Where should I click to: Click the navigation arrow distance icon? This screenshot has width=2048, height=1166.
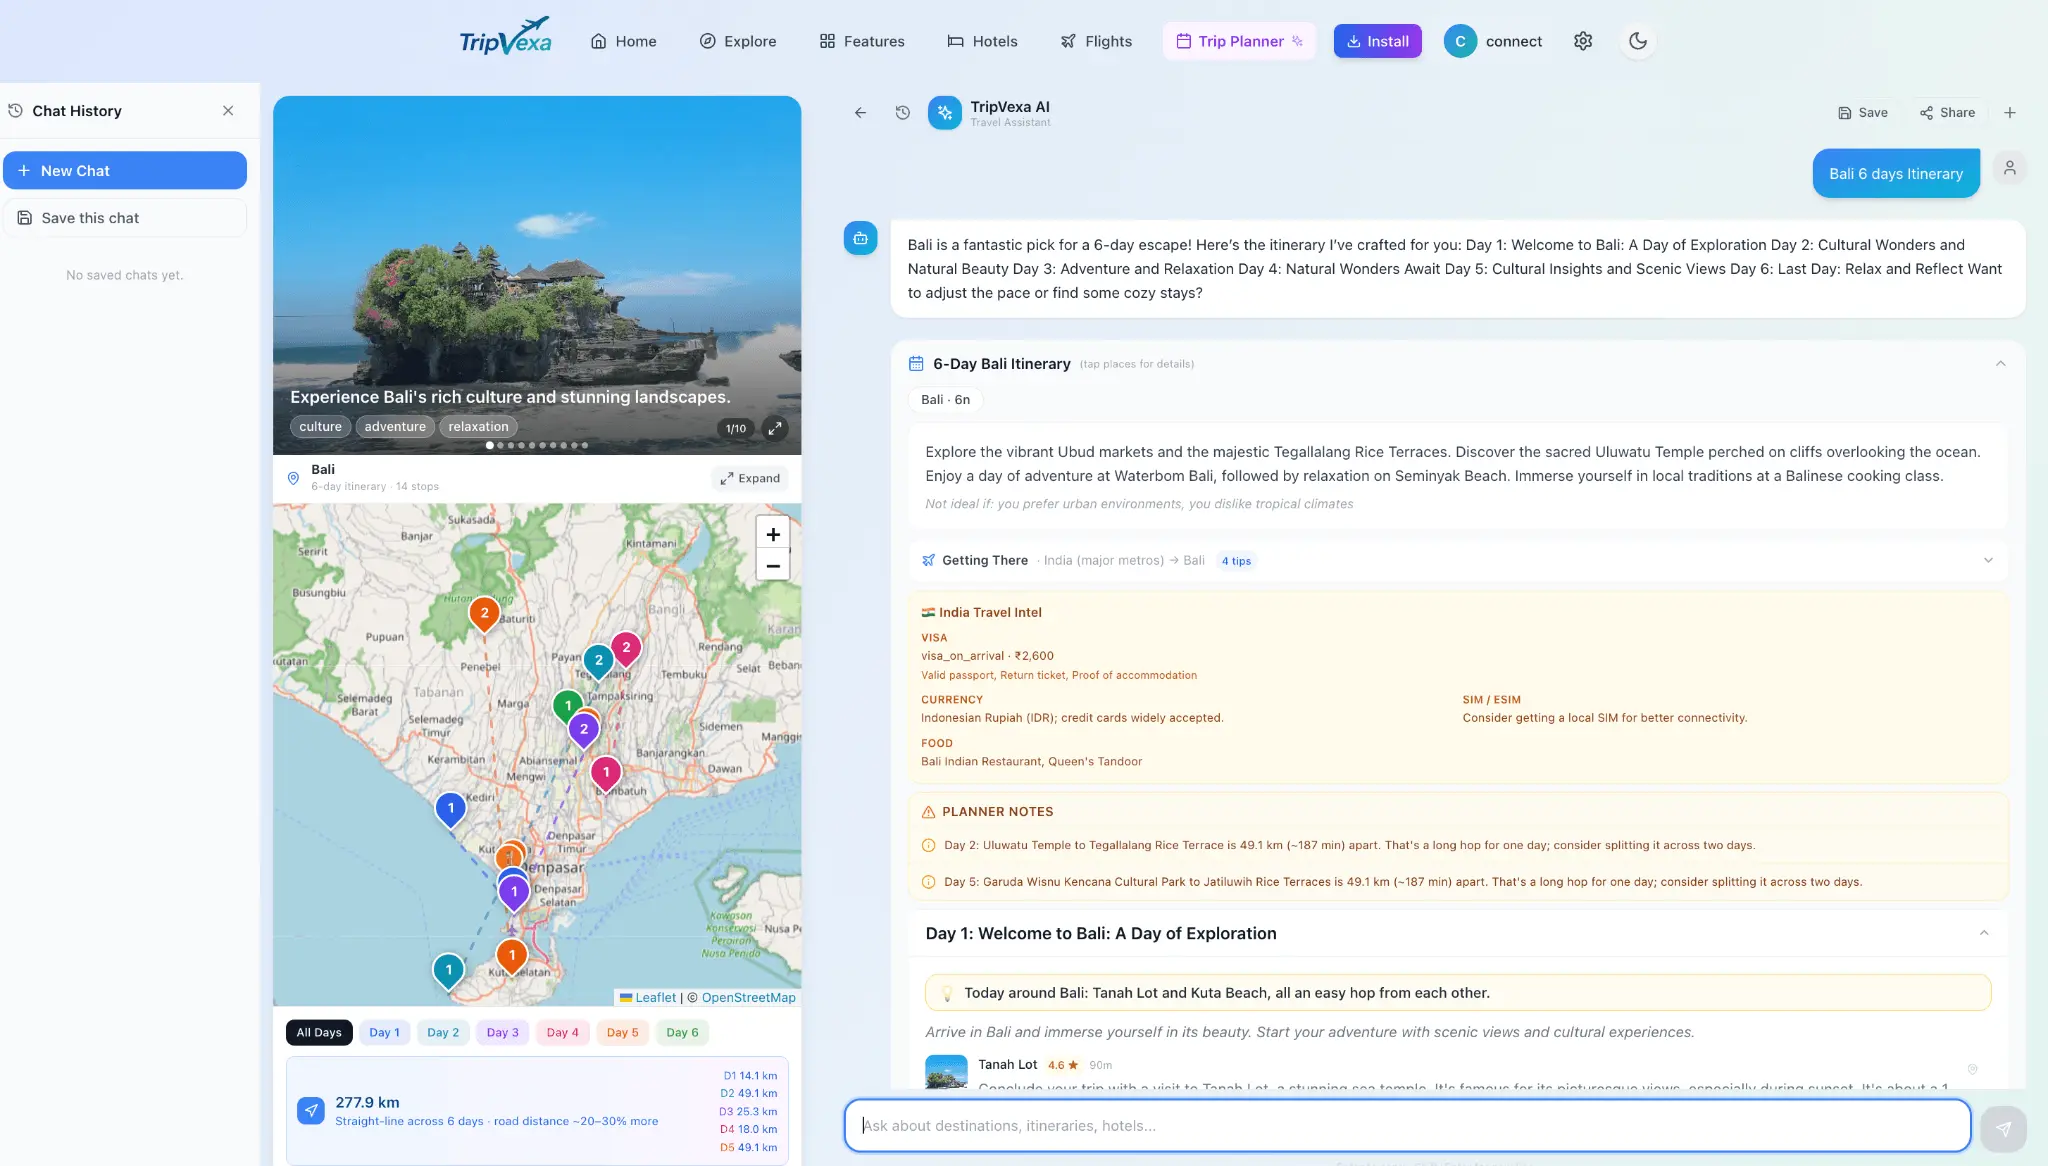point(311,1111)
